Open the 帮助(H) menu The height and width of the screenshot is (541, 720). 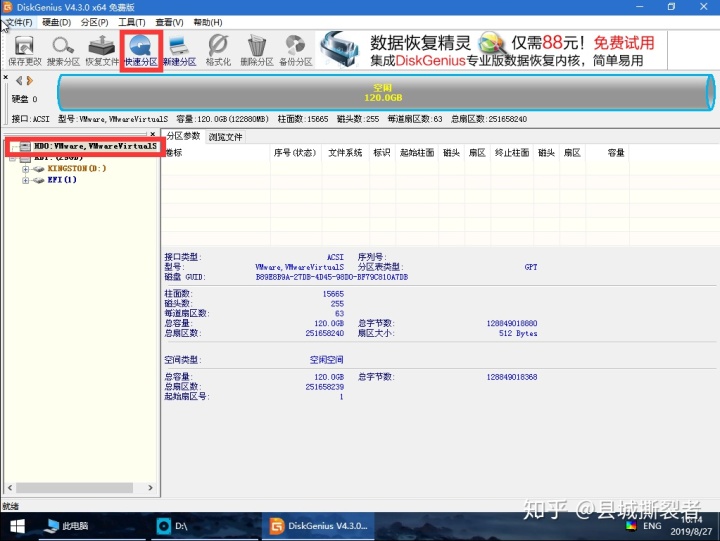(208, 23)
